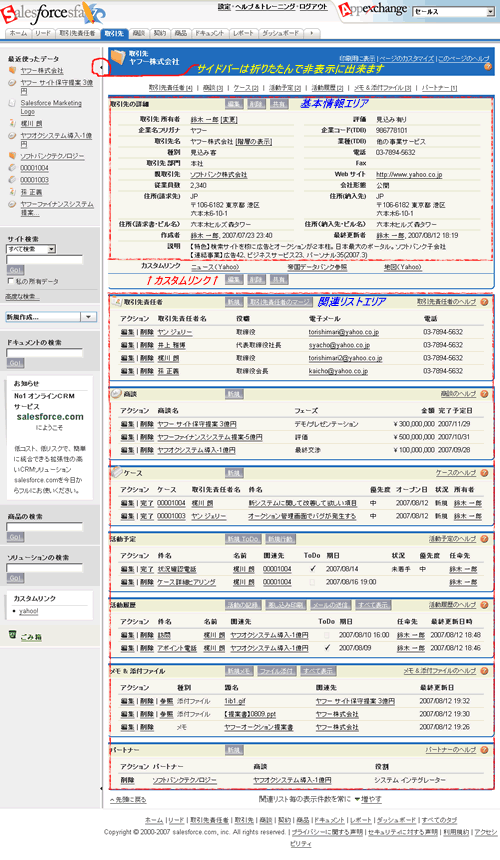Click the account icon beside ソフトバンクテクノロジー in the recent items list
500x860 pixels.
(12, 156)
